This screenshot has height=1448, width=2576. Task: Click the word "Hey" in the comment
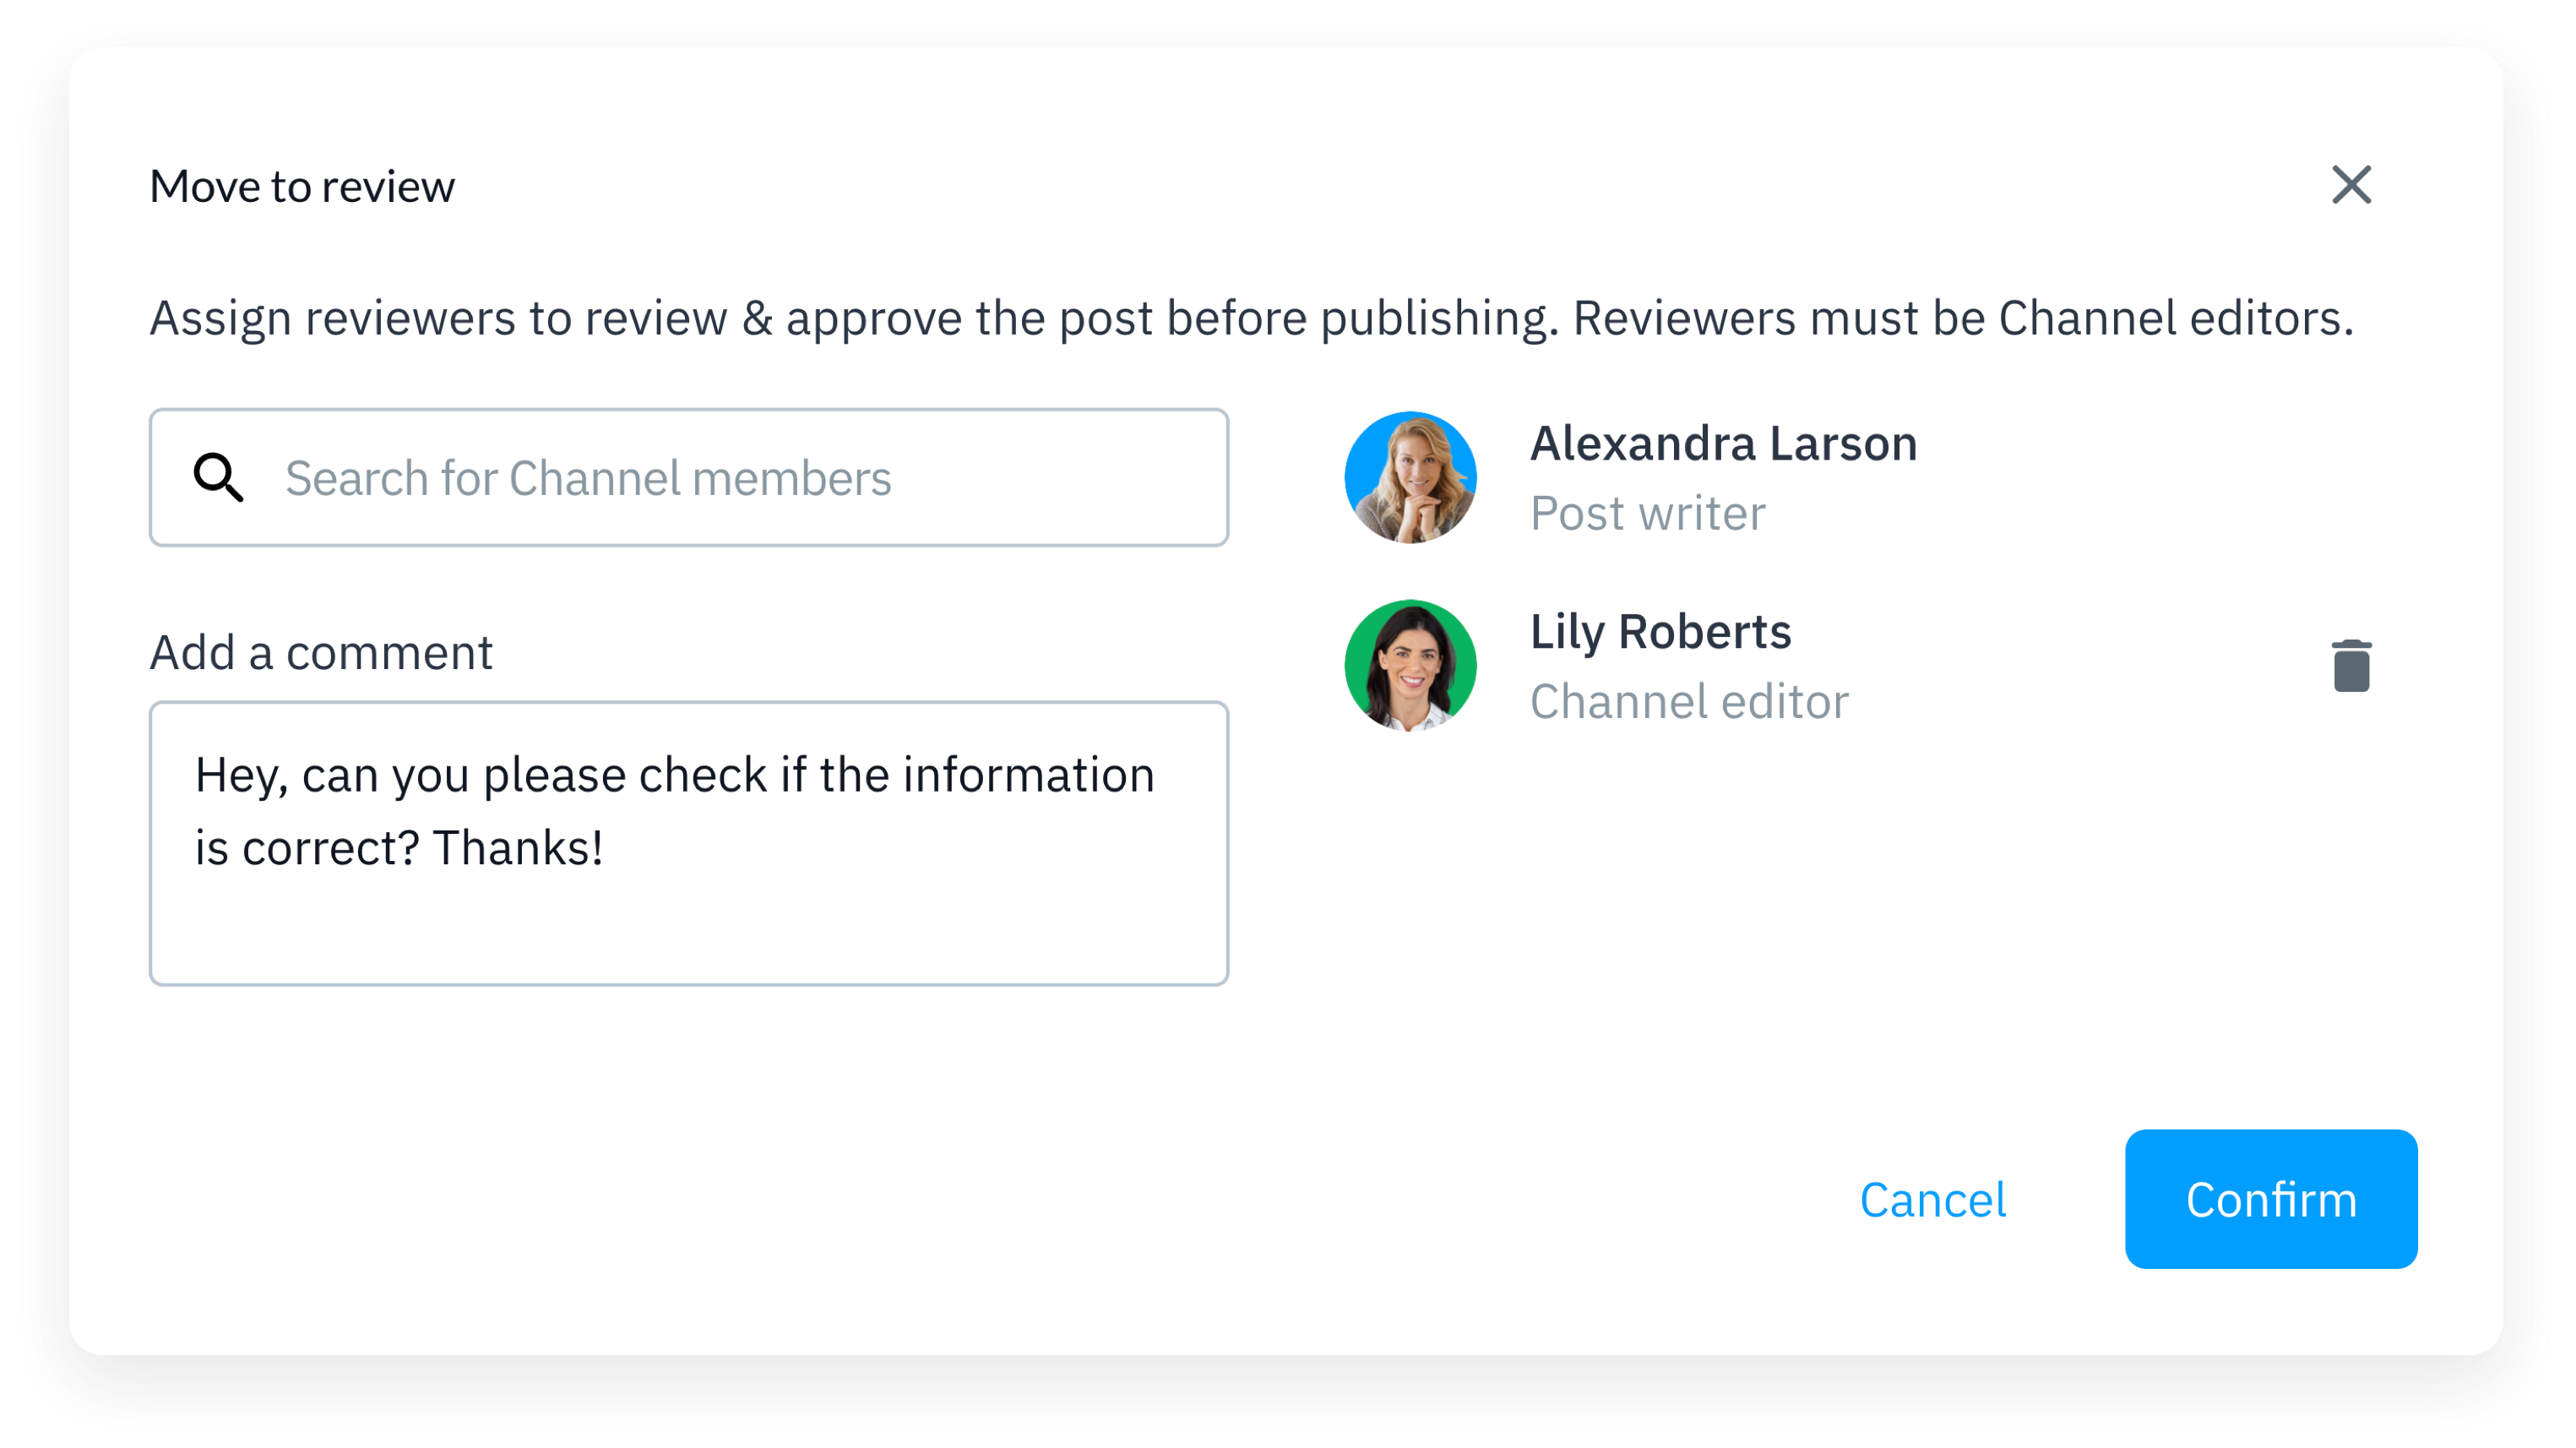coord(236,775)
